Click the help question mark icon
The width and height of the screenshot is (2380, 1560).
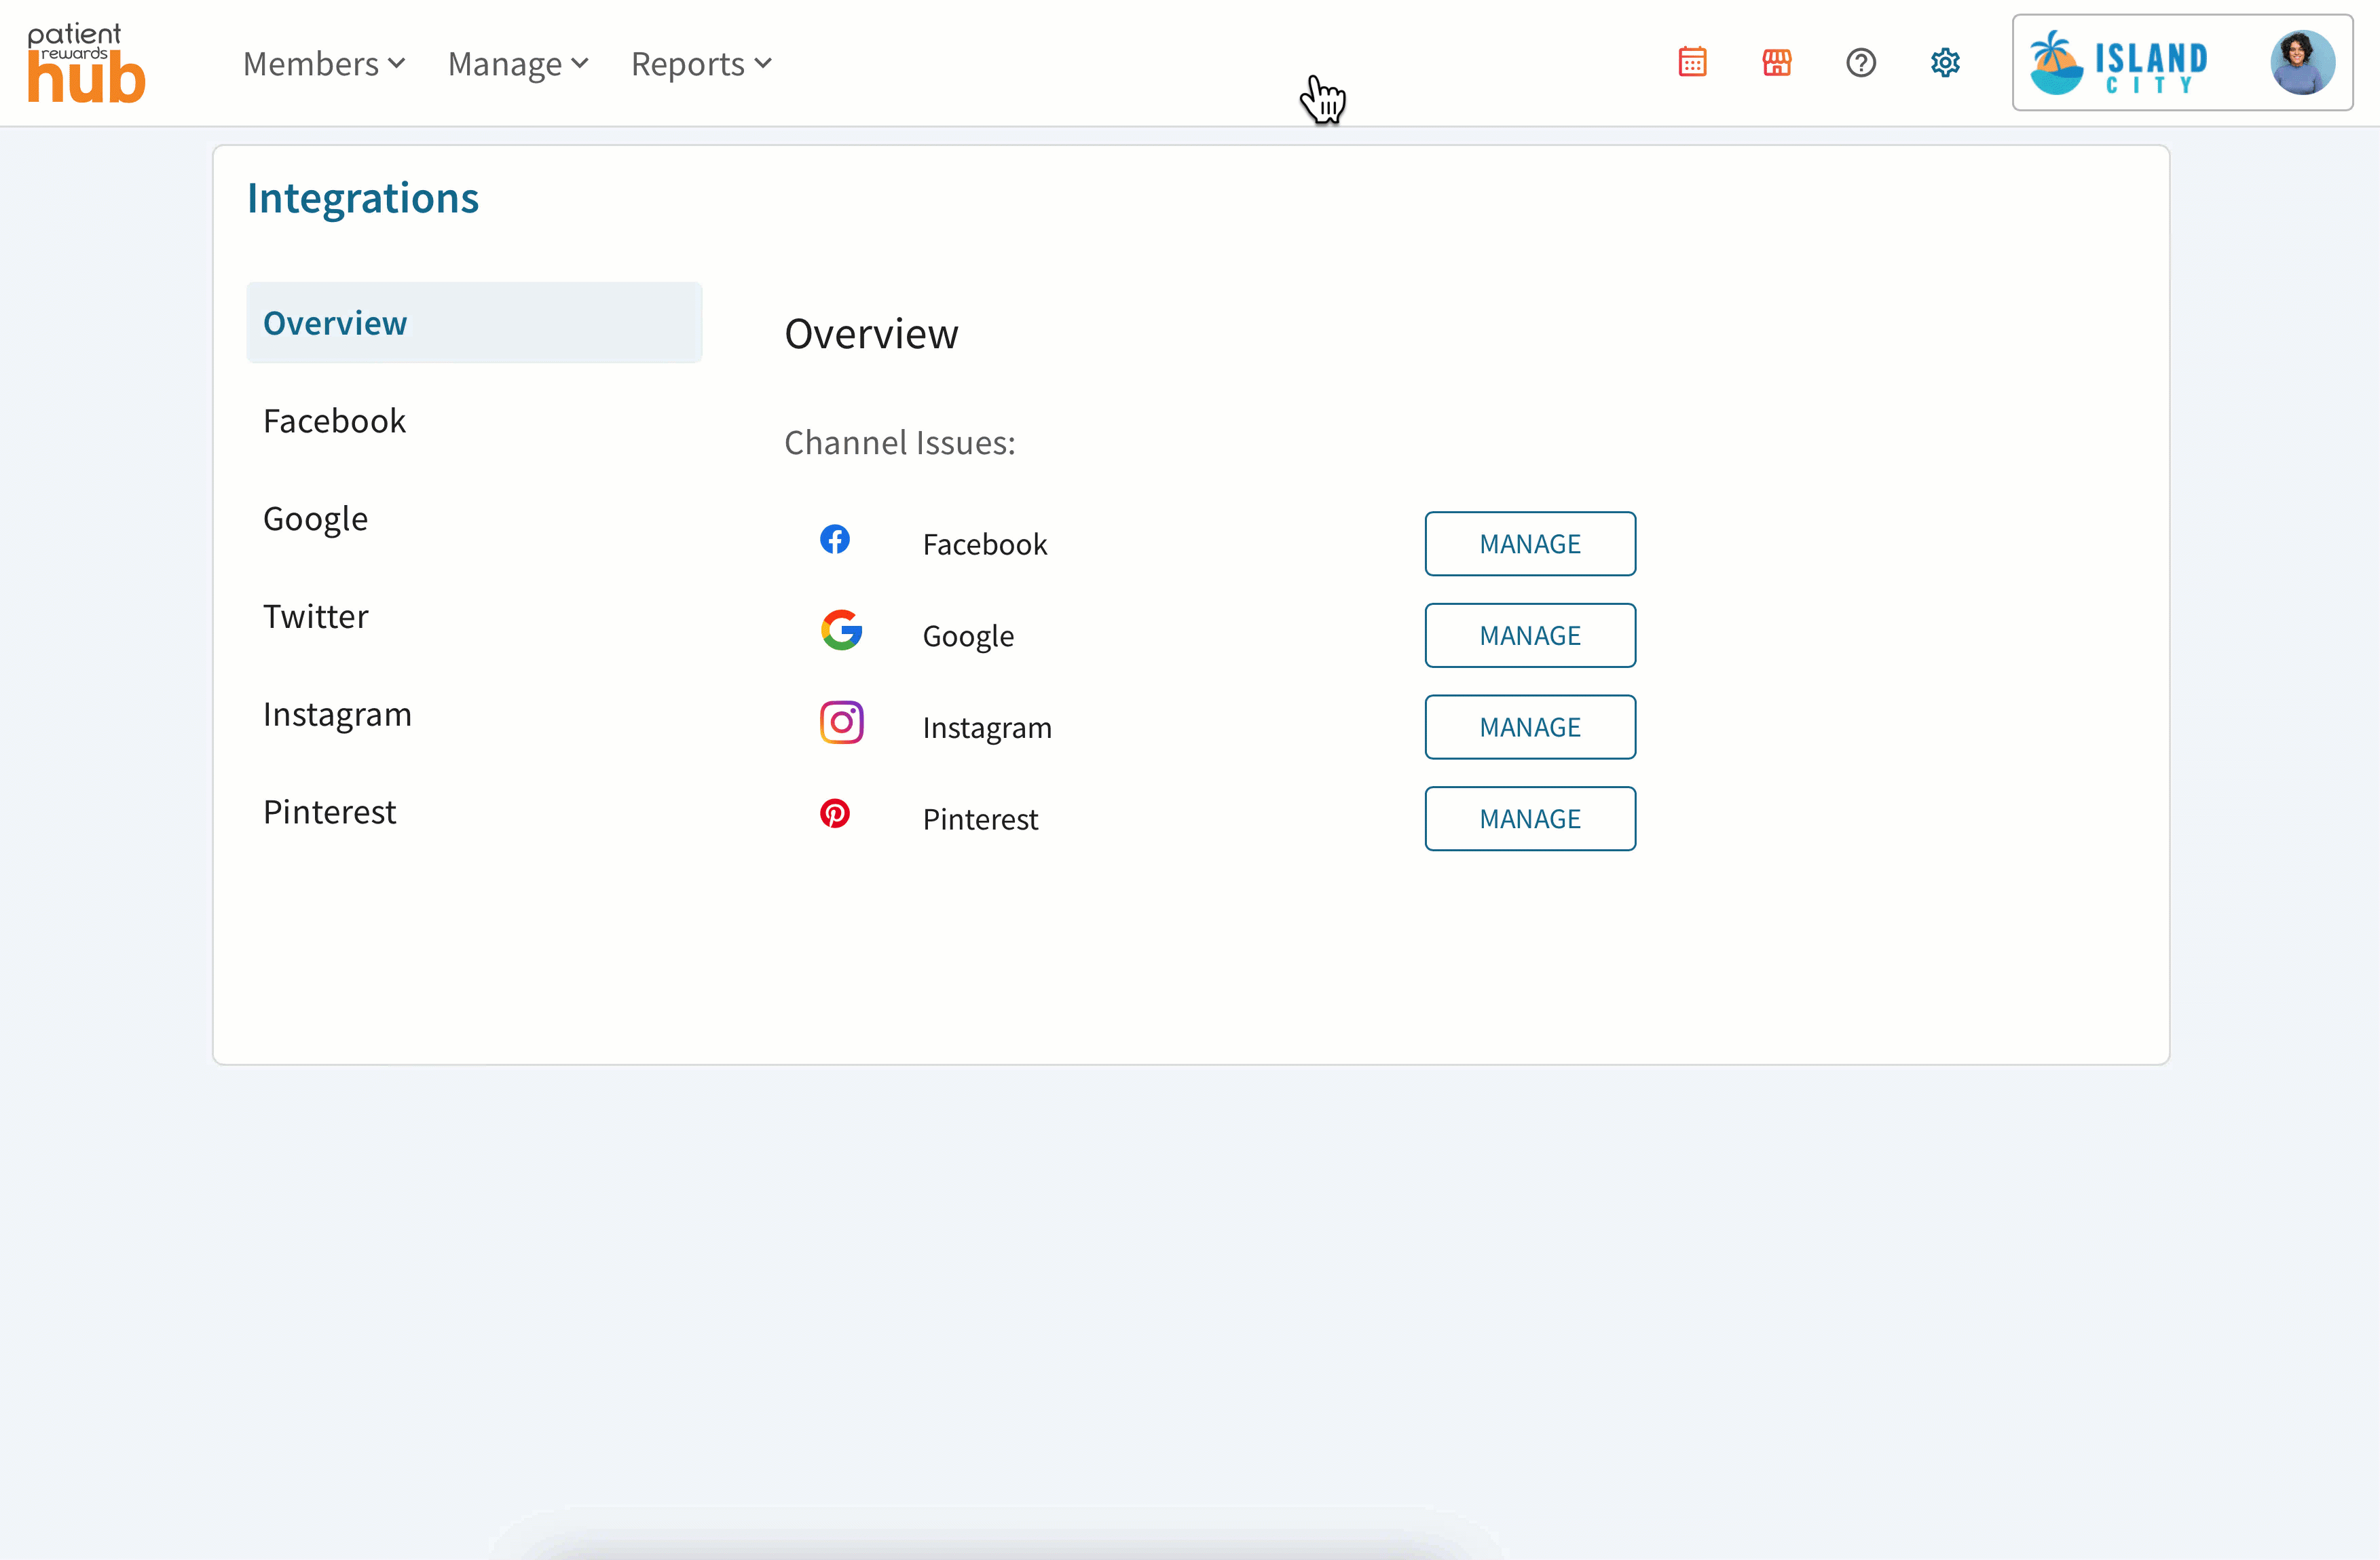1861,62
